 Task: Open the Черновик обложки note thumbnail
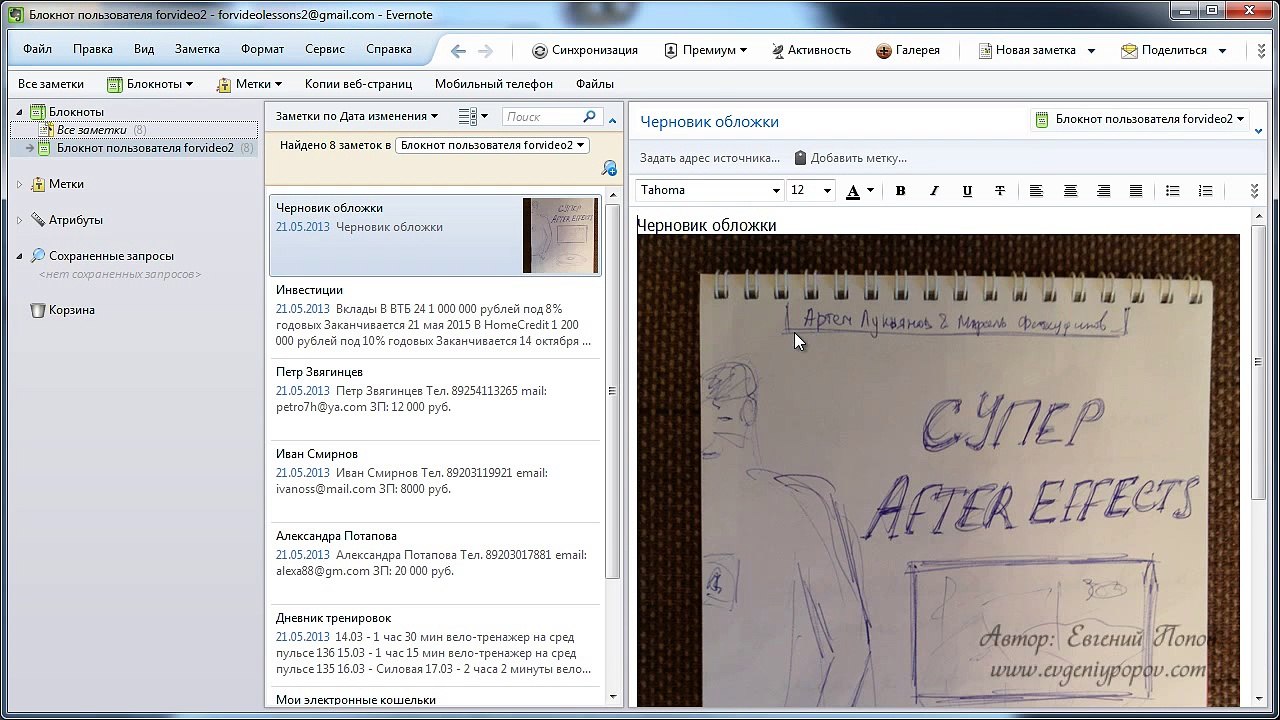[x=561, y=236]
